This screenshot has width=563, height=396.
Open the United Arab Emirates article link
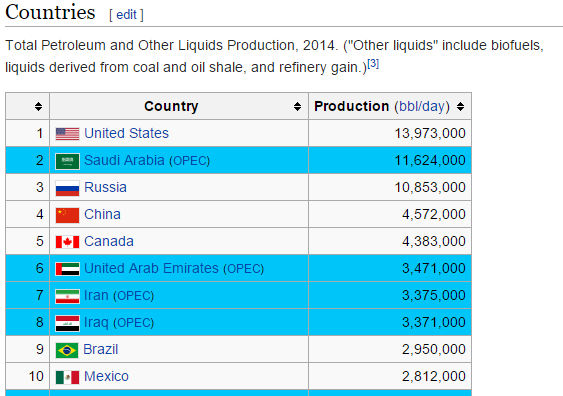point(152,268)
